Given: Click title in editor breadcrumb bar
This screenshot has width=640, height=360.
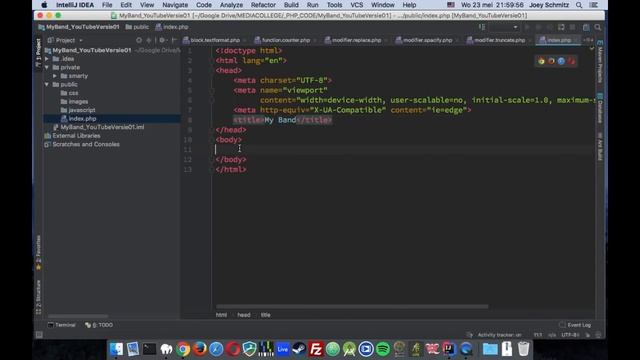Looking at the screenshot, I should point(265,315).
